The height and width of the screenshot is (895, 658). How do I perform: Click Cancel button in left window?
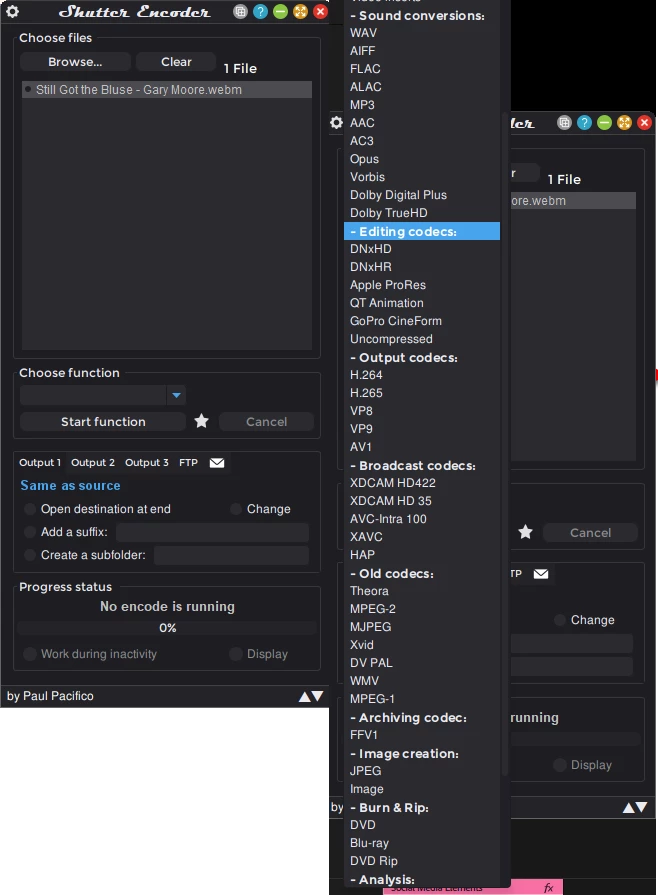click(x=267, y=422)
